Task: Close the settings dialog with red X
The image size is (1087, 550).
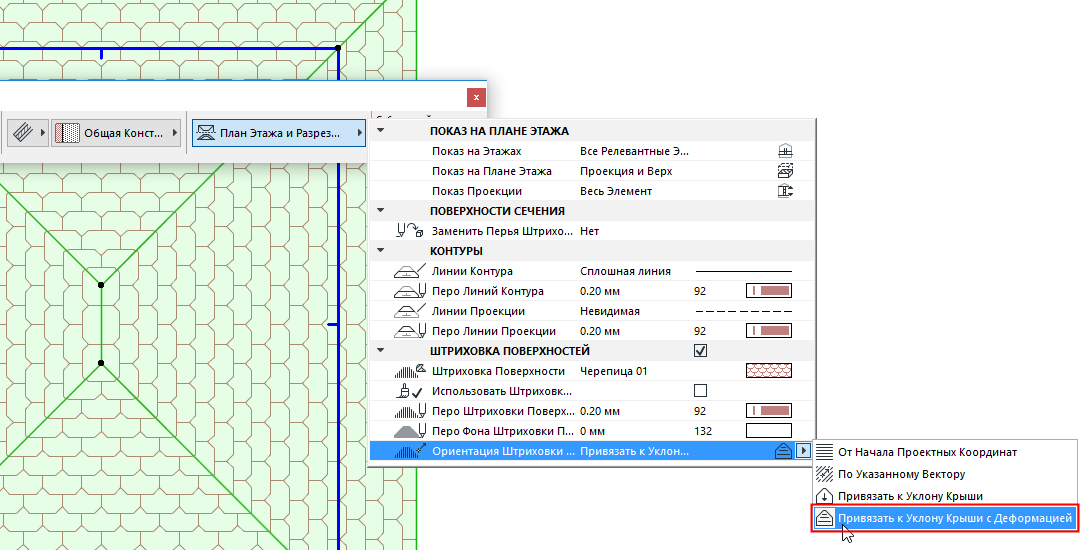Action: 476,97
